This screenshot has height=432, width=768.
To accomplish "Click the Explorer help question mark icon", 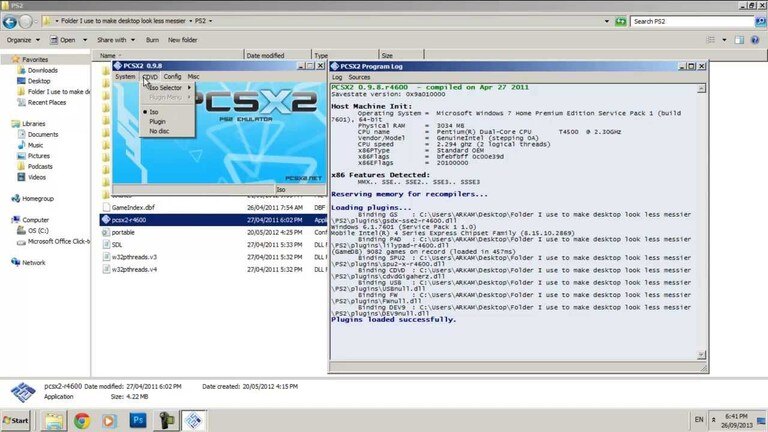I will click(x=756, y=40).
